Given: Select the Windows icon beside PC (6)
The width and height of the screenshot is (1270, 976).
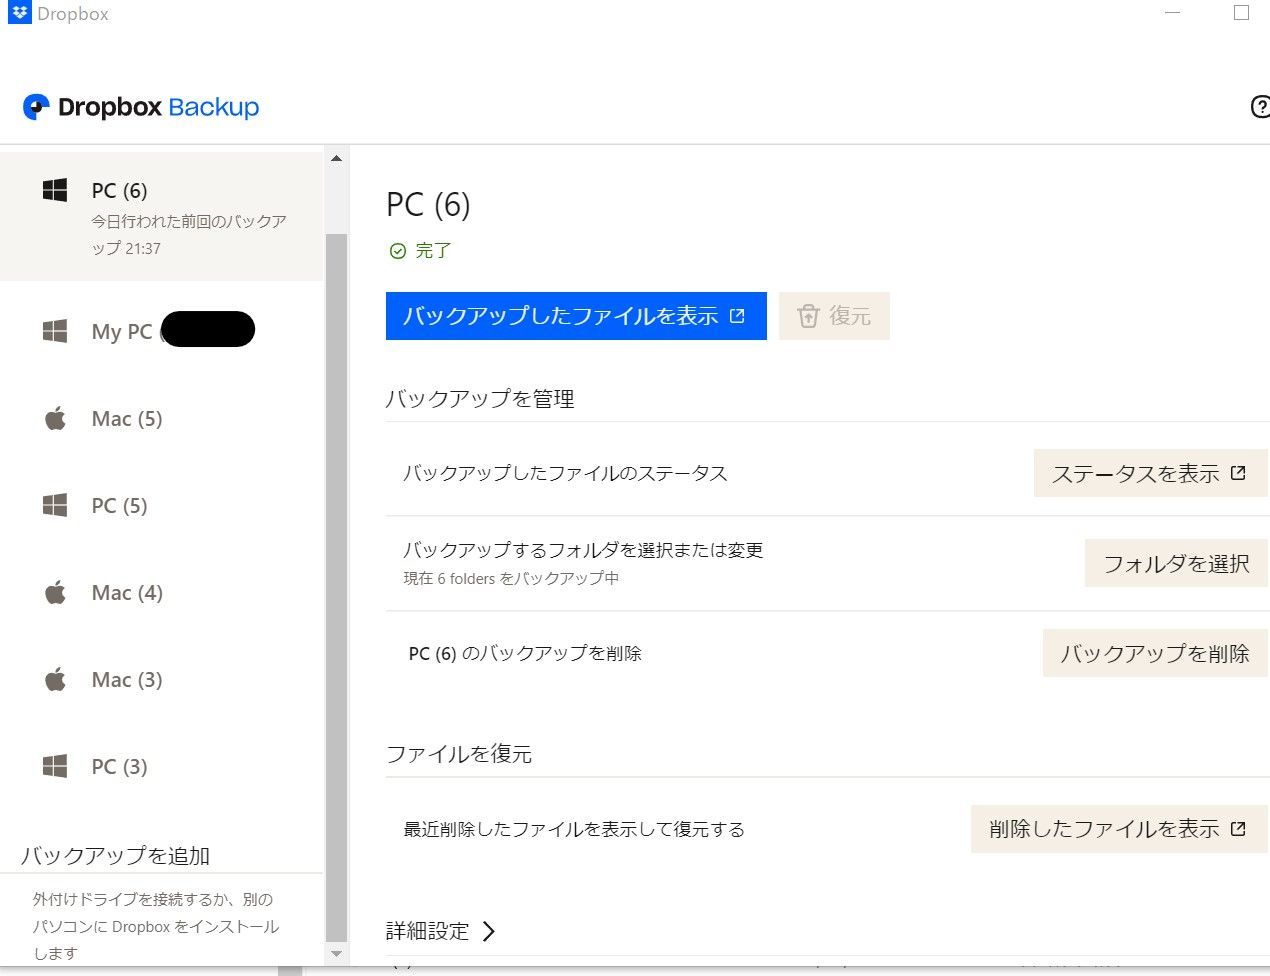Looking at the screenshot, I should (54, 190).
